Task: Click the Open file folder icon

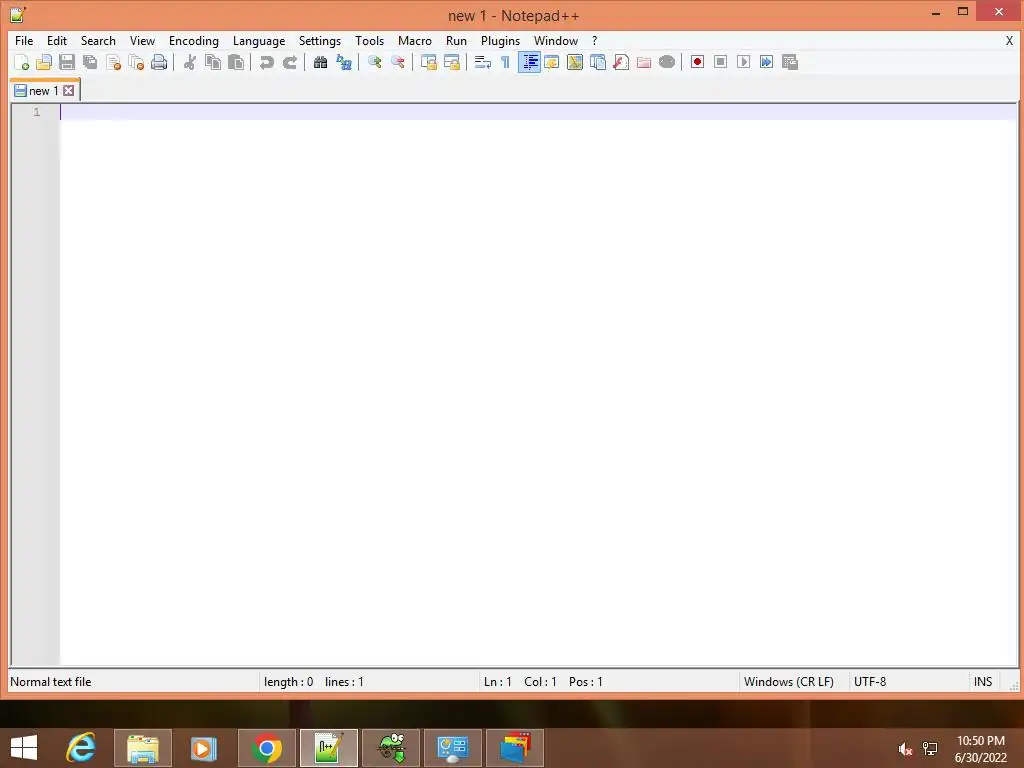Action: point(44,62)
